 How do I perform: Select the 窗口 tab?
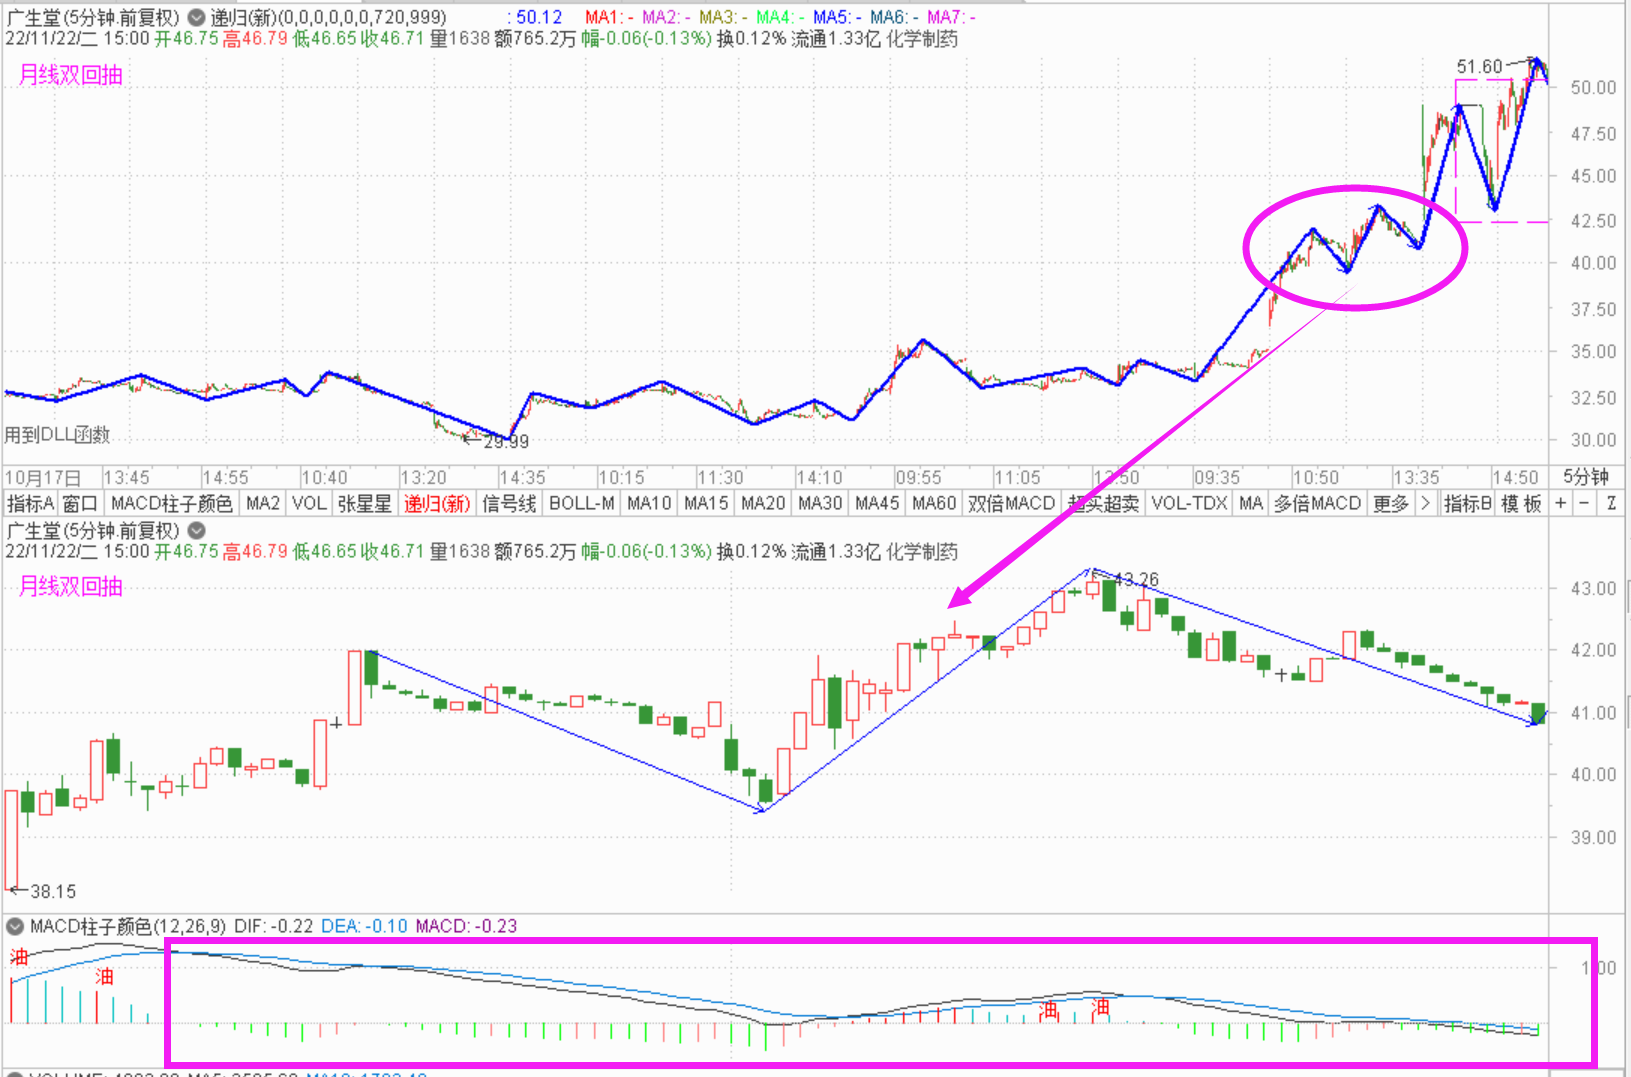(80, 503)
